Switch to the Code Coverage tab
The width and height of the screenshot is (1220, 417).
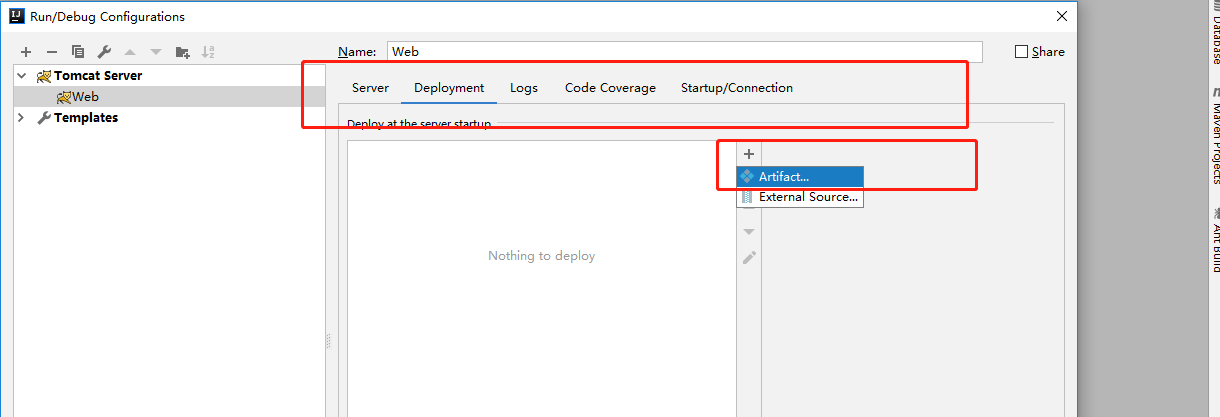click(x=610, y=88)
